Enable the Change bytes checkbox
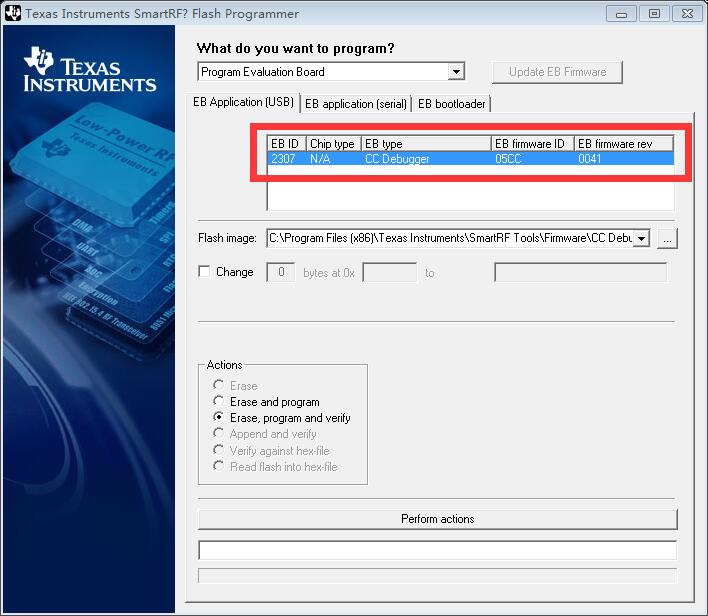The width and height of the screenshot is (708, 616). click(x=204, y=271)
